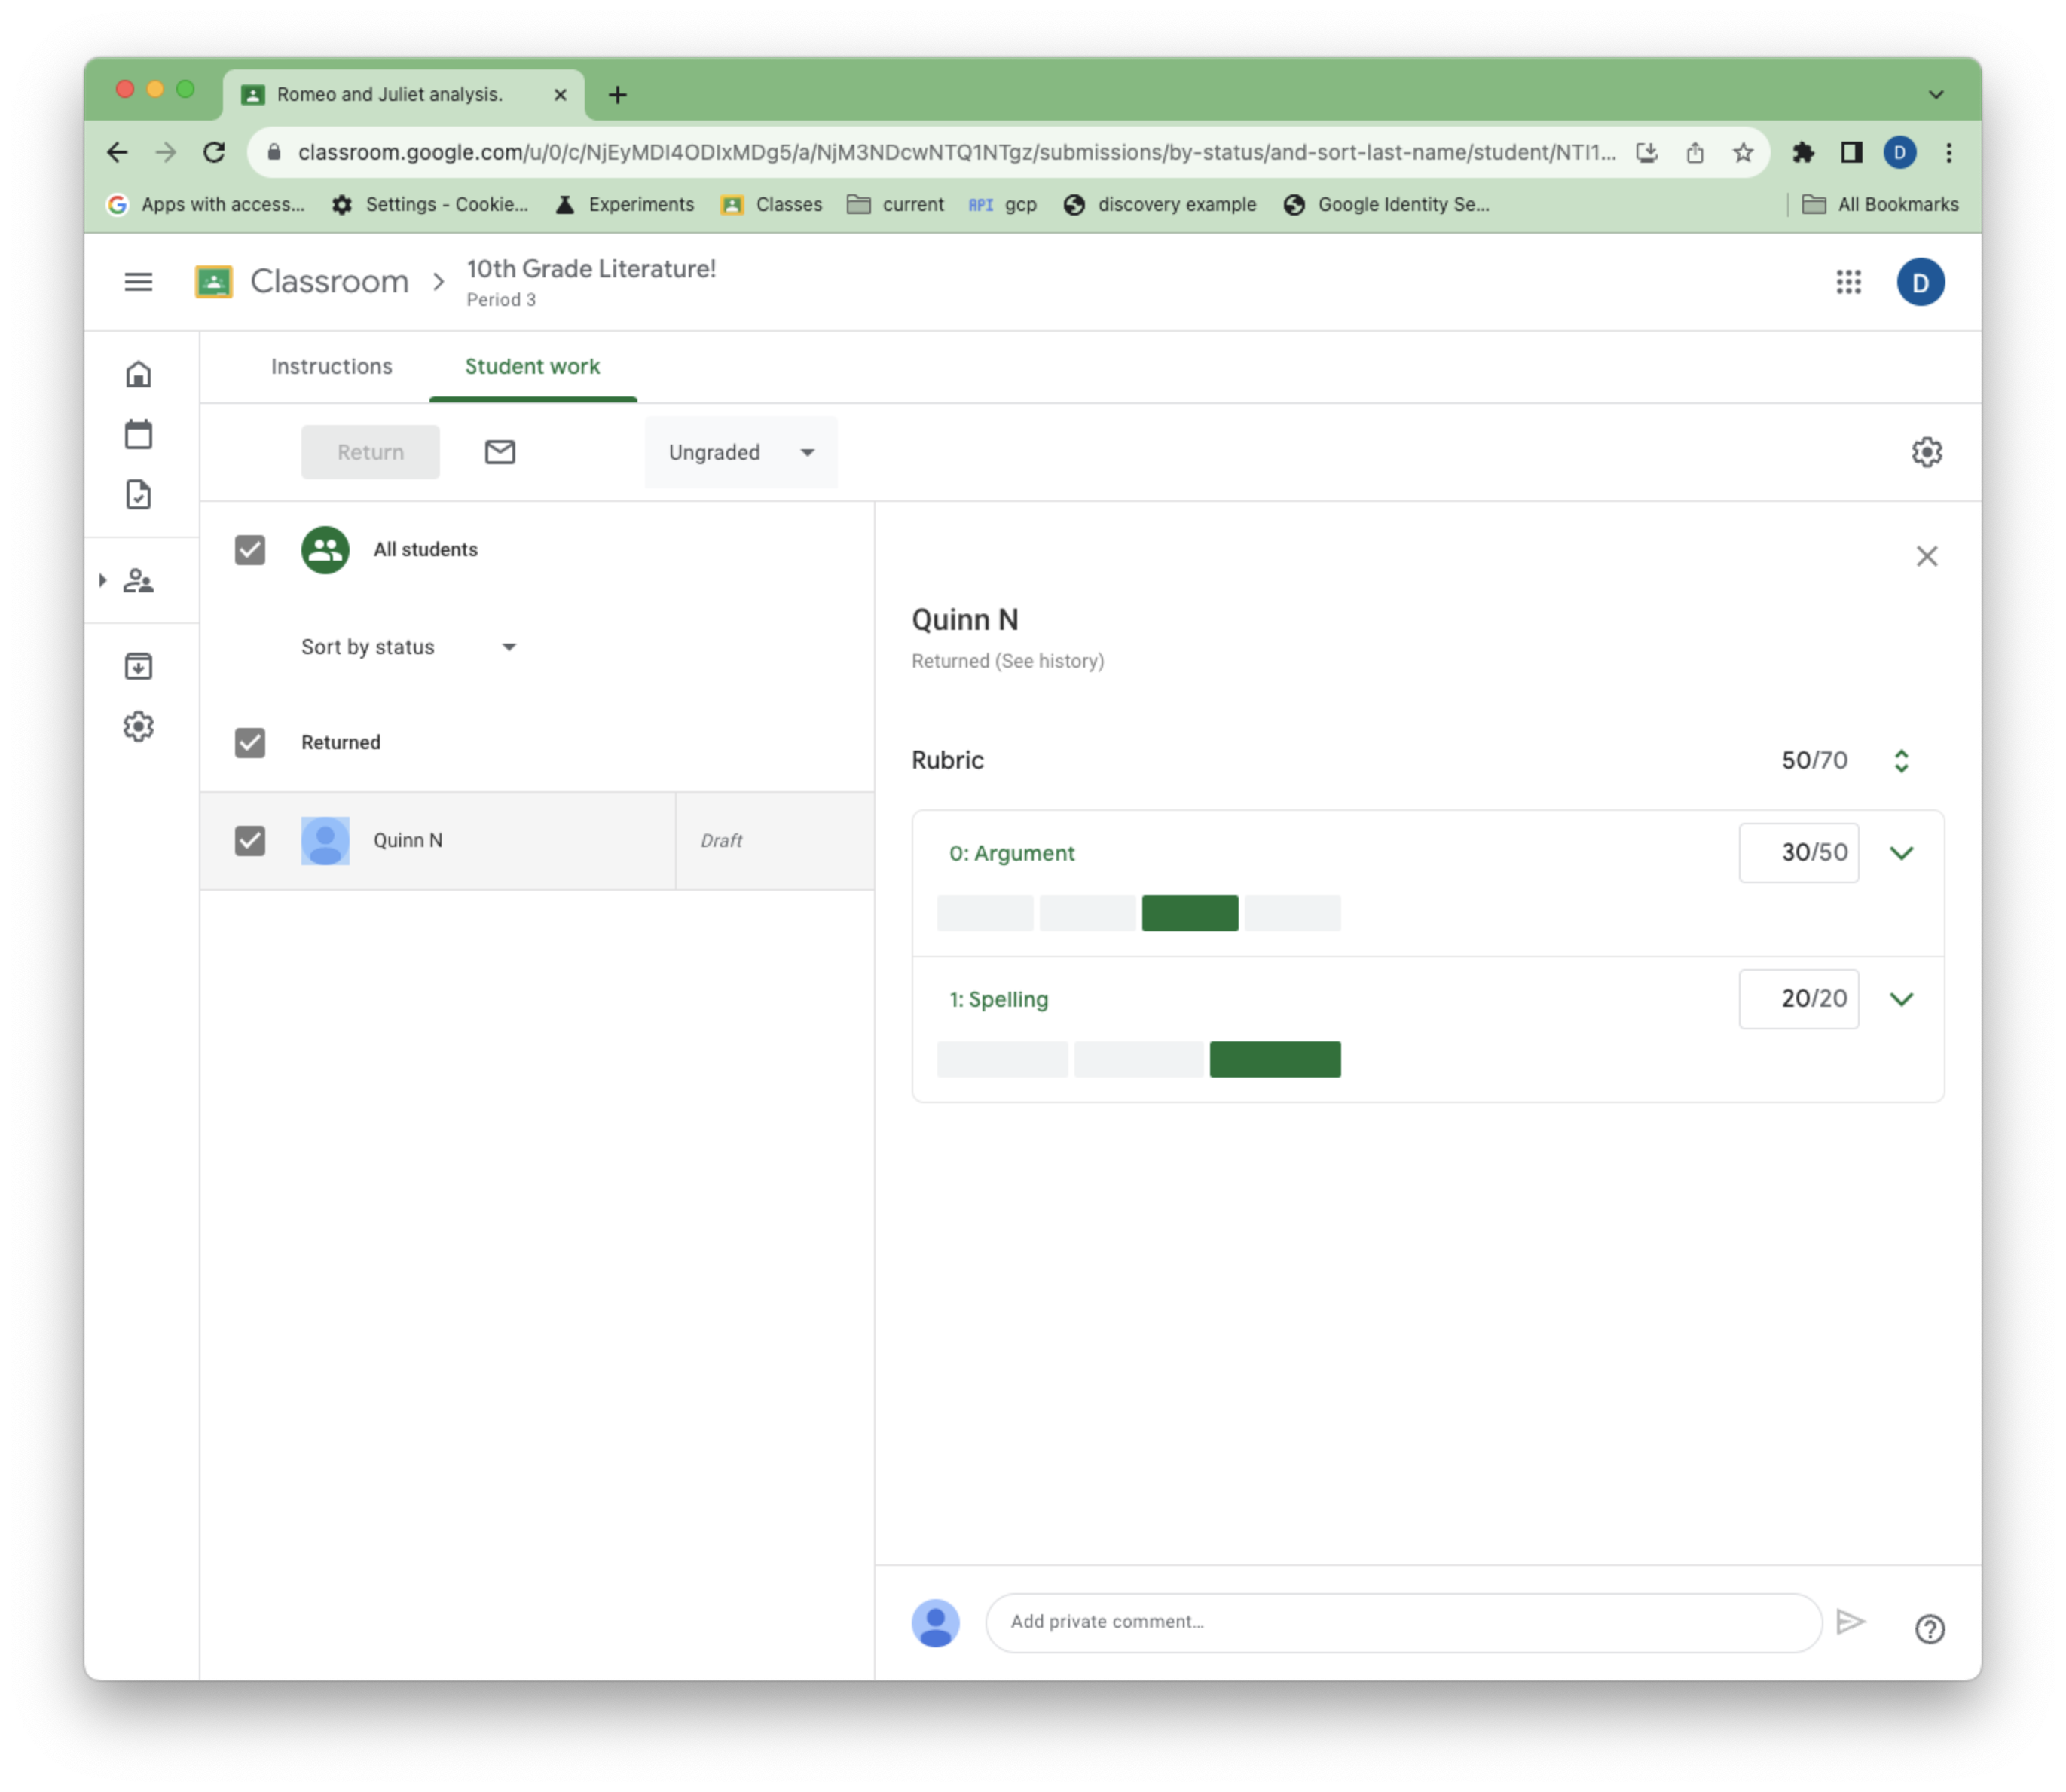Click Return button for submission
2066x1792 pixels.
(x=371, y=451)
